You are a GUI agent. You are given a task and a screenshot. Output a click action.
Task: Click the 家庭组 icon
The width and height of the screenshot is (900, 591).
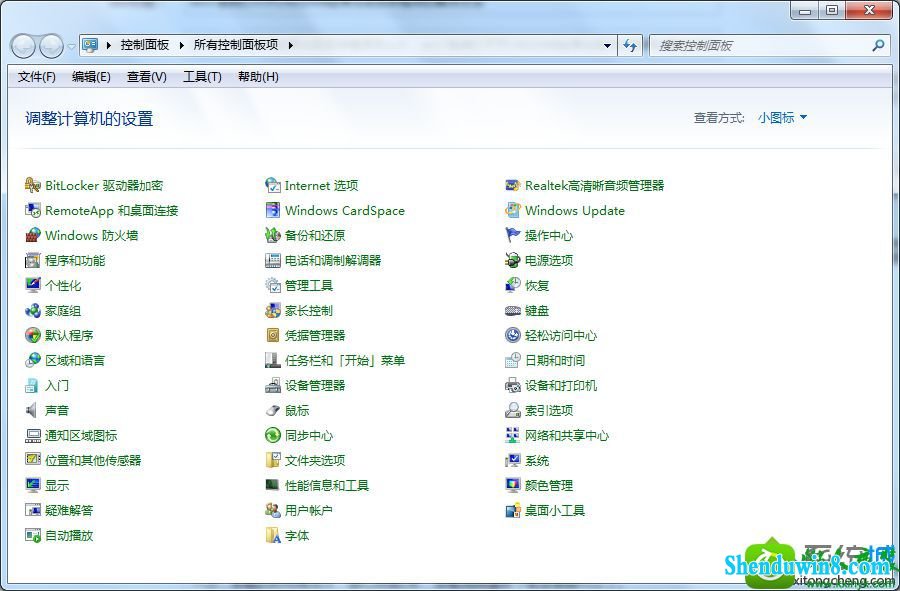[33, 310]
